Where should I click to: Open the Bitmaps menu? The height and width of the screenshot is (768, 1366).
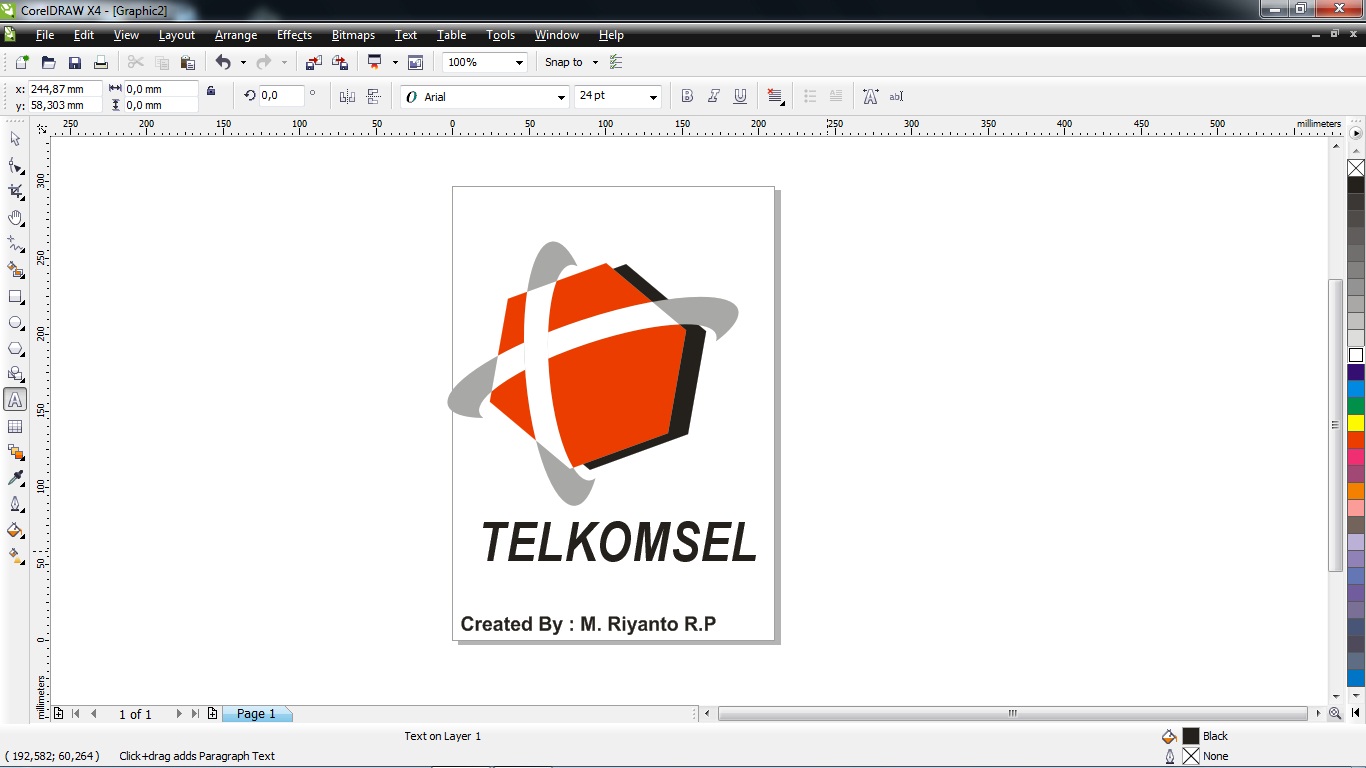[x=353, y=35]
